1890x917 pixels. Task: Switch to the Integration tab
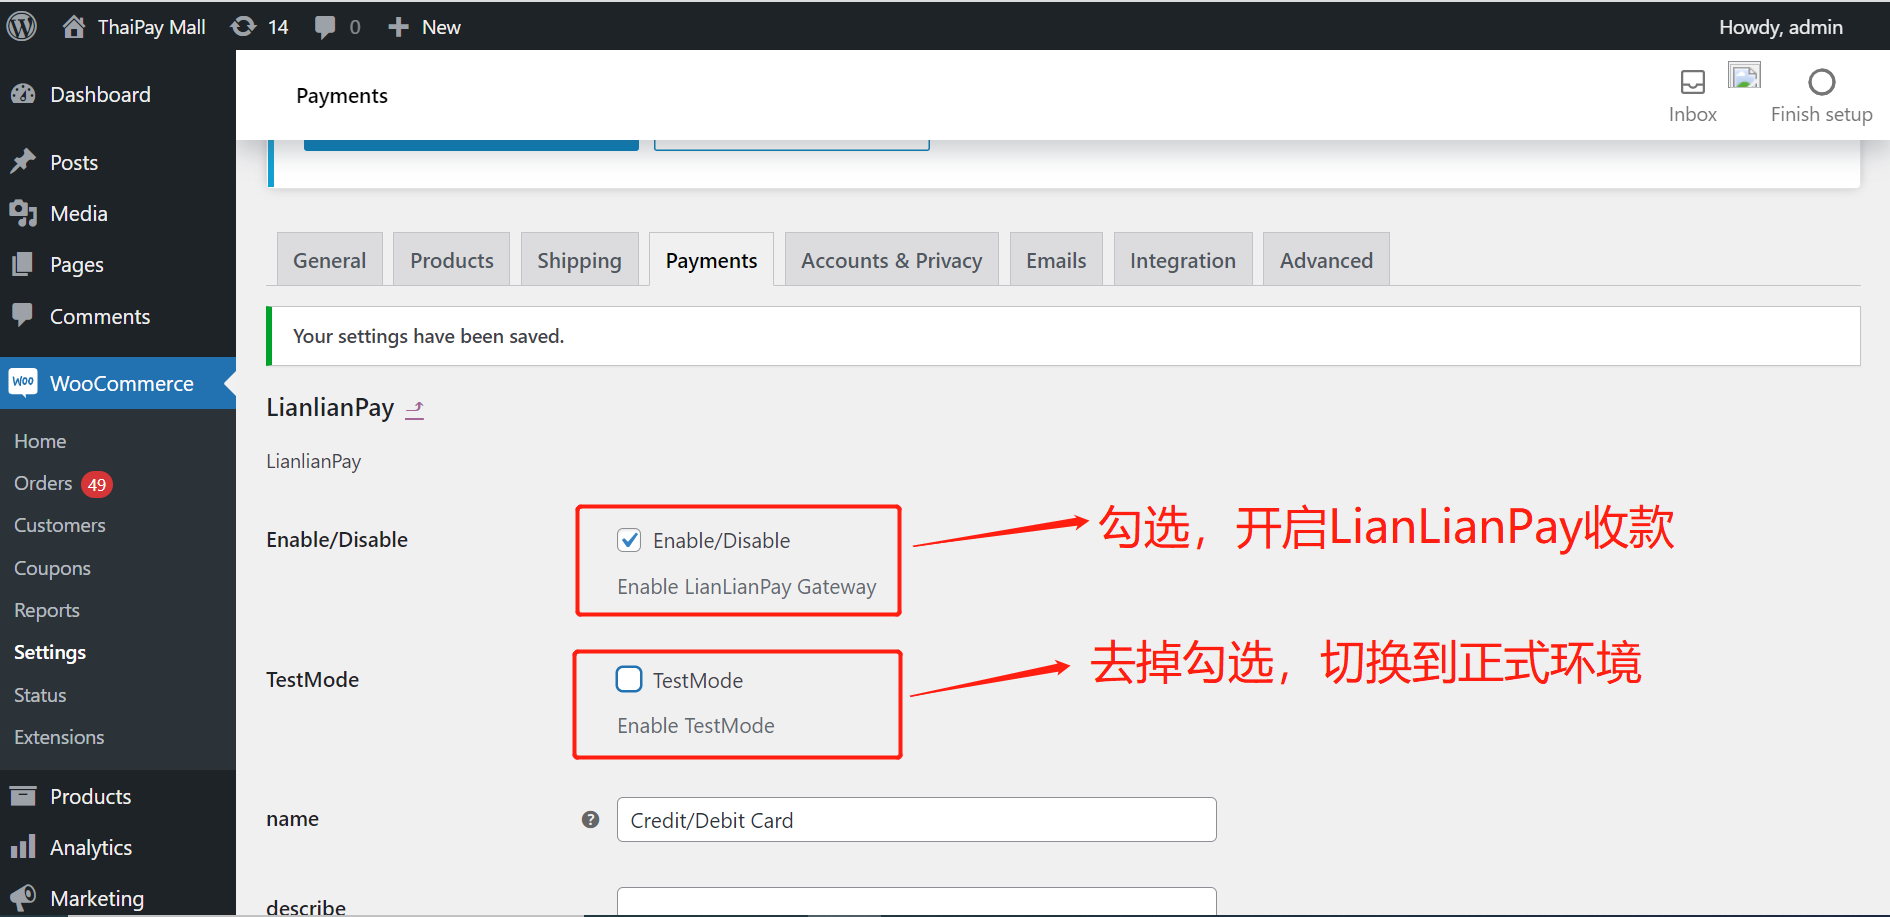[1183, 260]
